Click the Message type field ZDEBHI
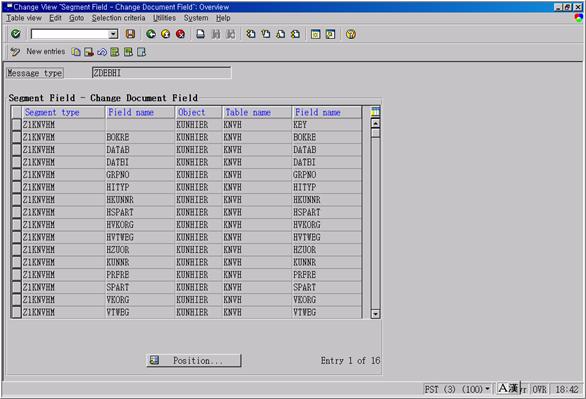The height and width of the screenshot is (399, 586). pyautogui.click(x=161, y=73)
